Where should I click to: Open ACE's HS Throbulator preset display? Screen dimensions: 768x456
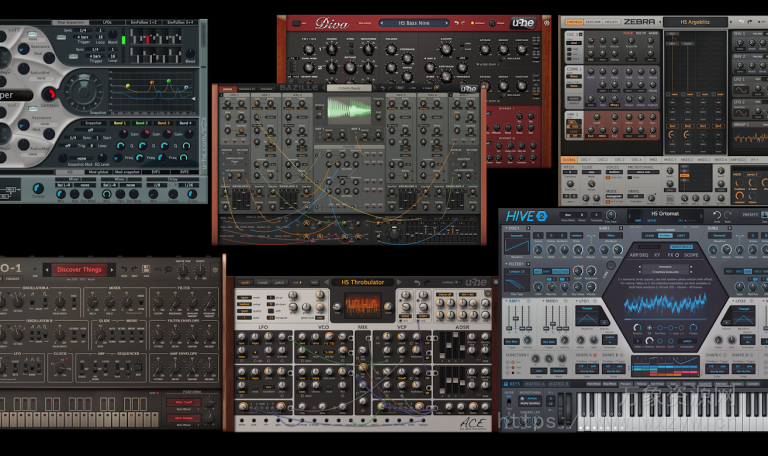[x=362, y=282]
